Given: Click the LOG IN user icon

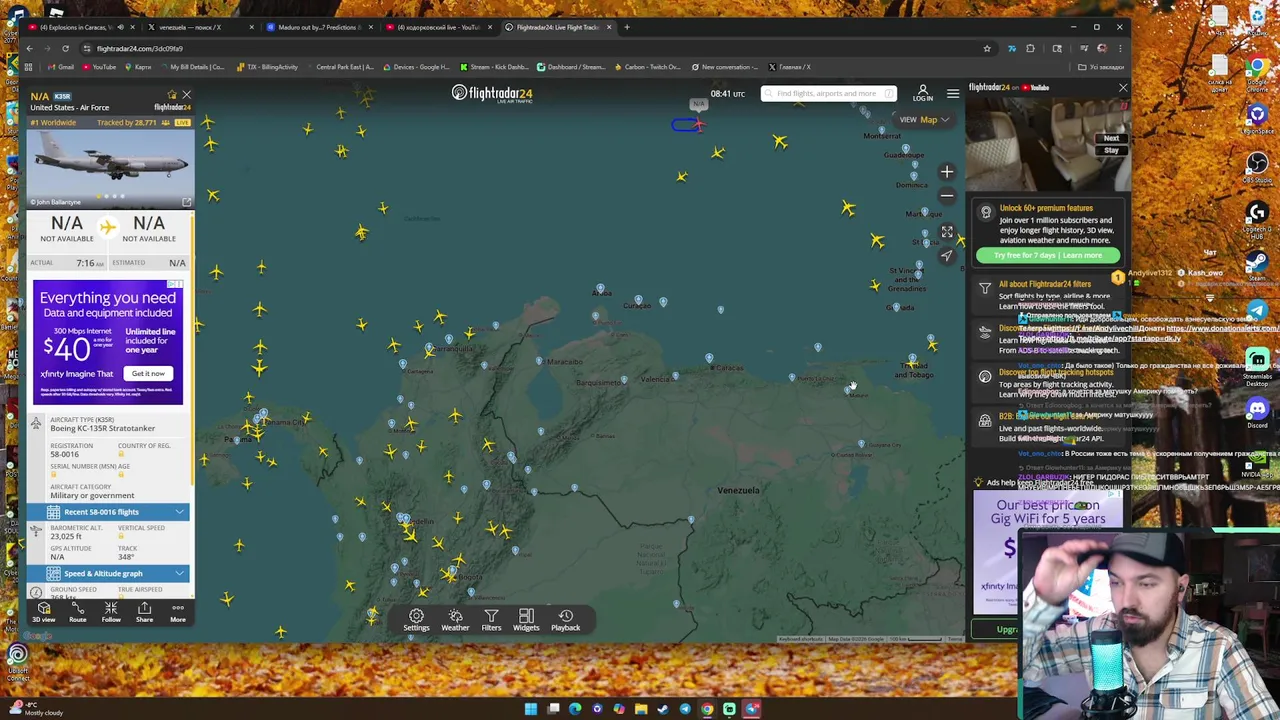Looking at the screenshot, I should tap(923, 93).
